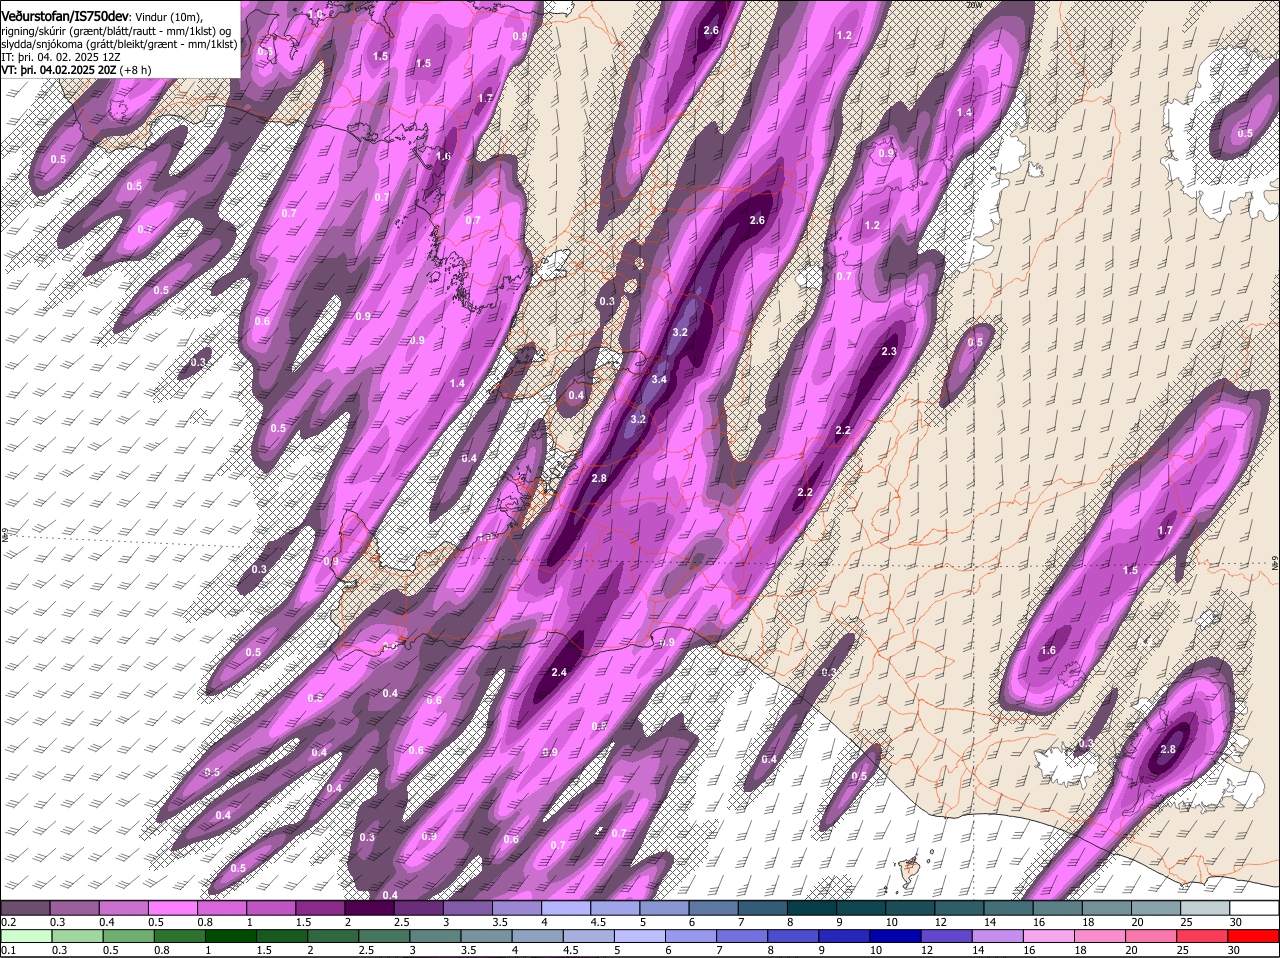
Task: Click the 14 label of the lower legend
Action: [x=977, y=950]
